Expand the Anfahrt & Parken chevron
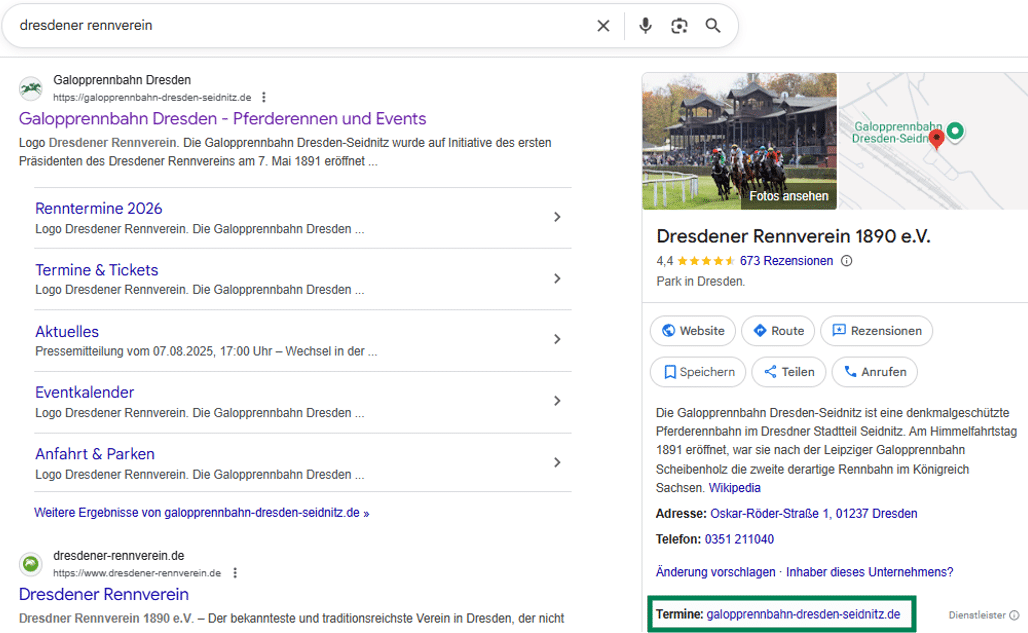This screenshot has height=633, width=1028. [x=557, y=462]
